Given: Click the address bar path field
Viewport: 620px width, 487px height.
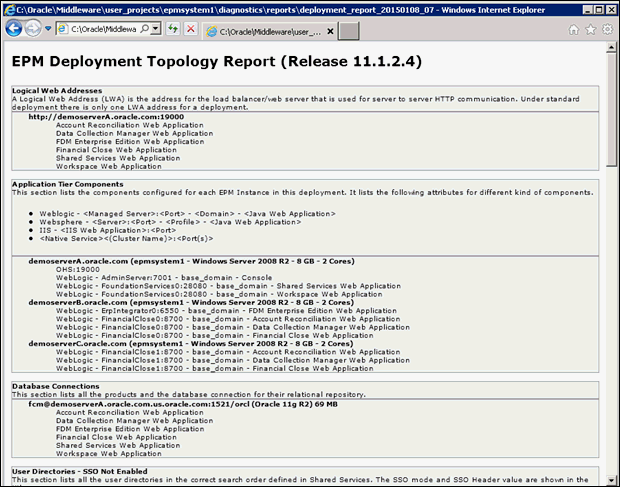Looking at the screenshot, I should coord(104,29).
